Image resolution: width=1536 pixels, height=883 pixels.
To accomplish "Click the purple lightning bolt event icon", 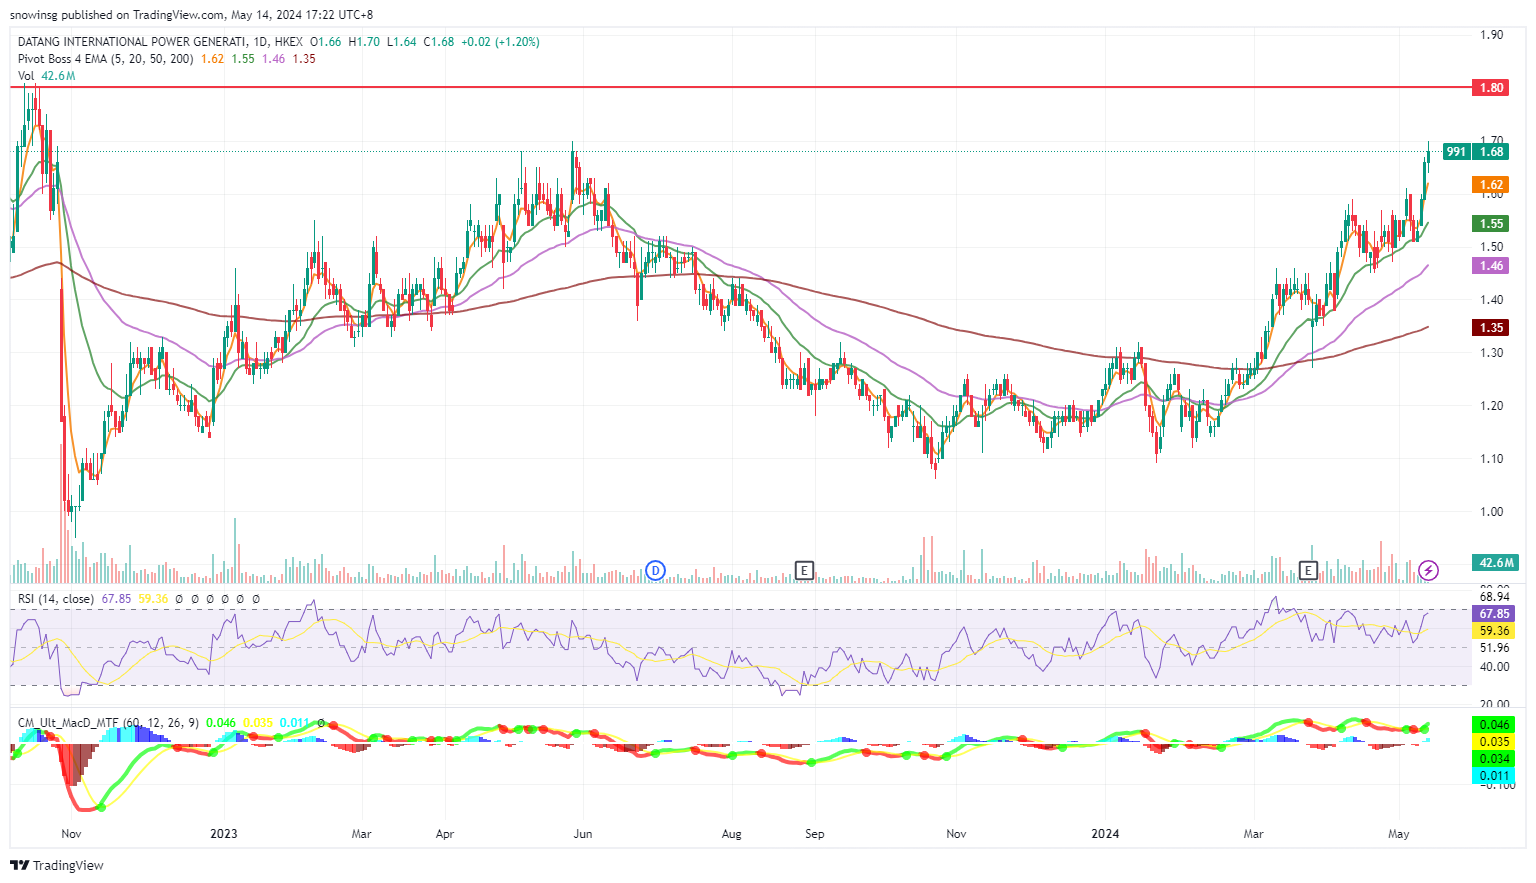I will [1429, 571].
